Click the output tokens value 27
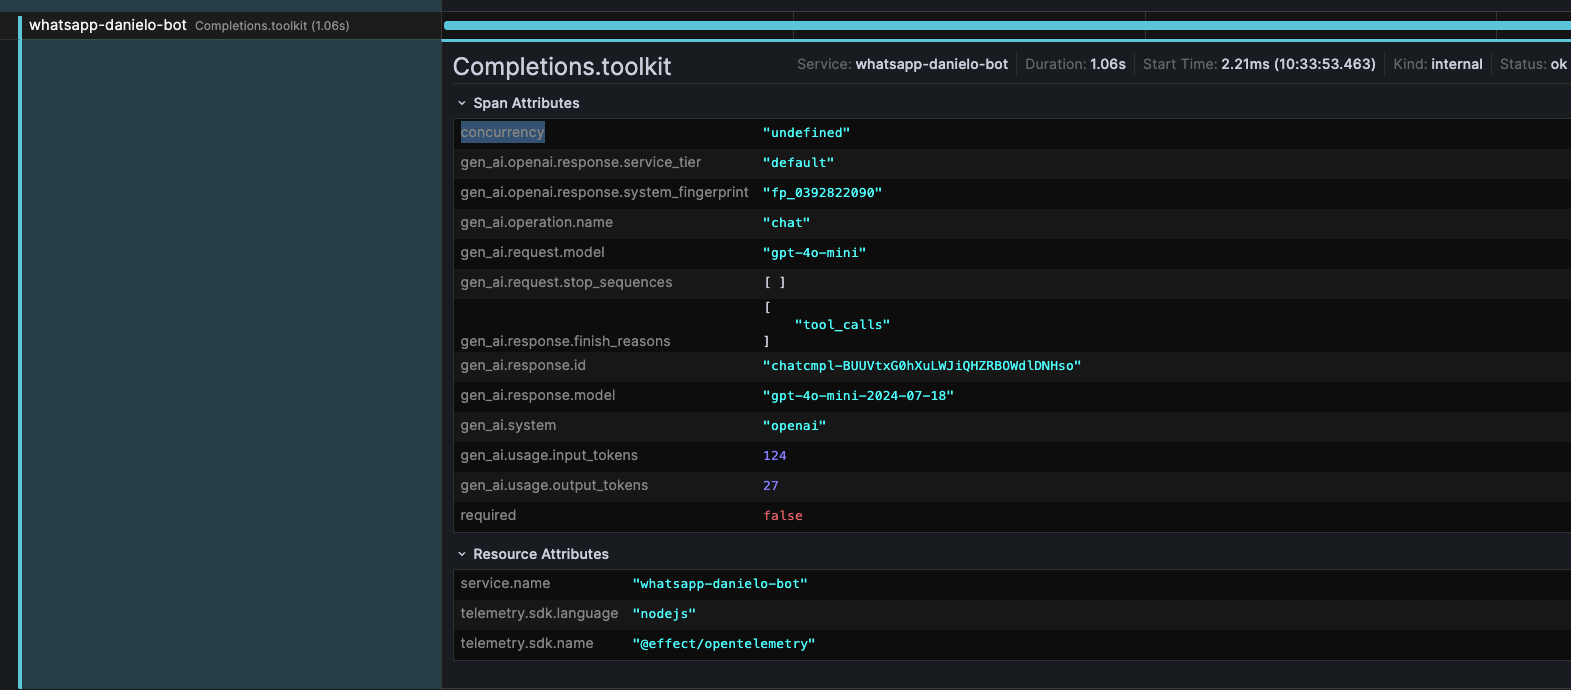This screenshot has height=690, width=1571. pyautogui.click(x=770, y=486)
